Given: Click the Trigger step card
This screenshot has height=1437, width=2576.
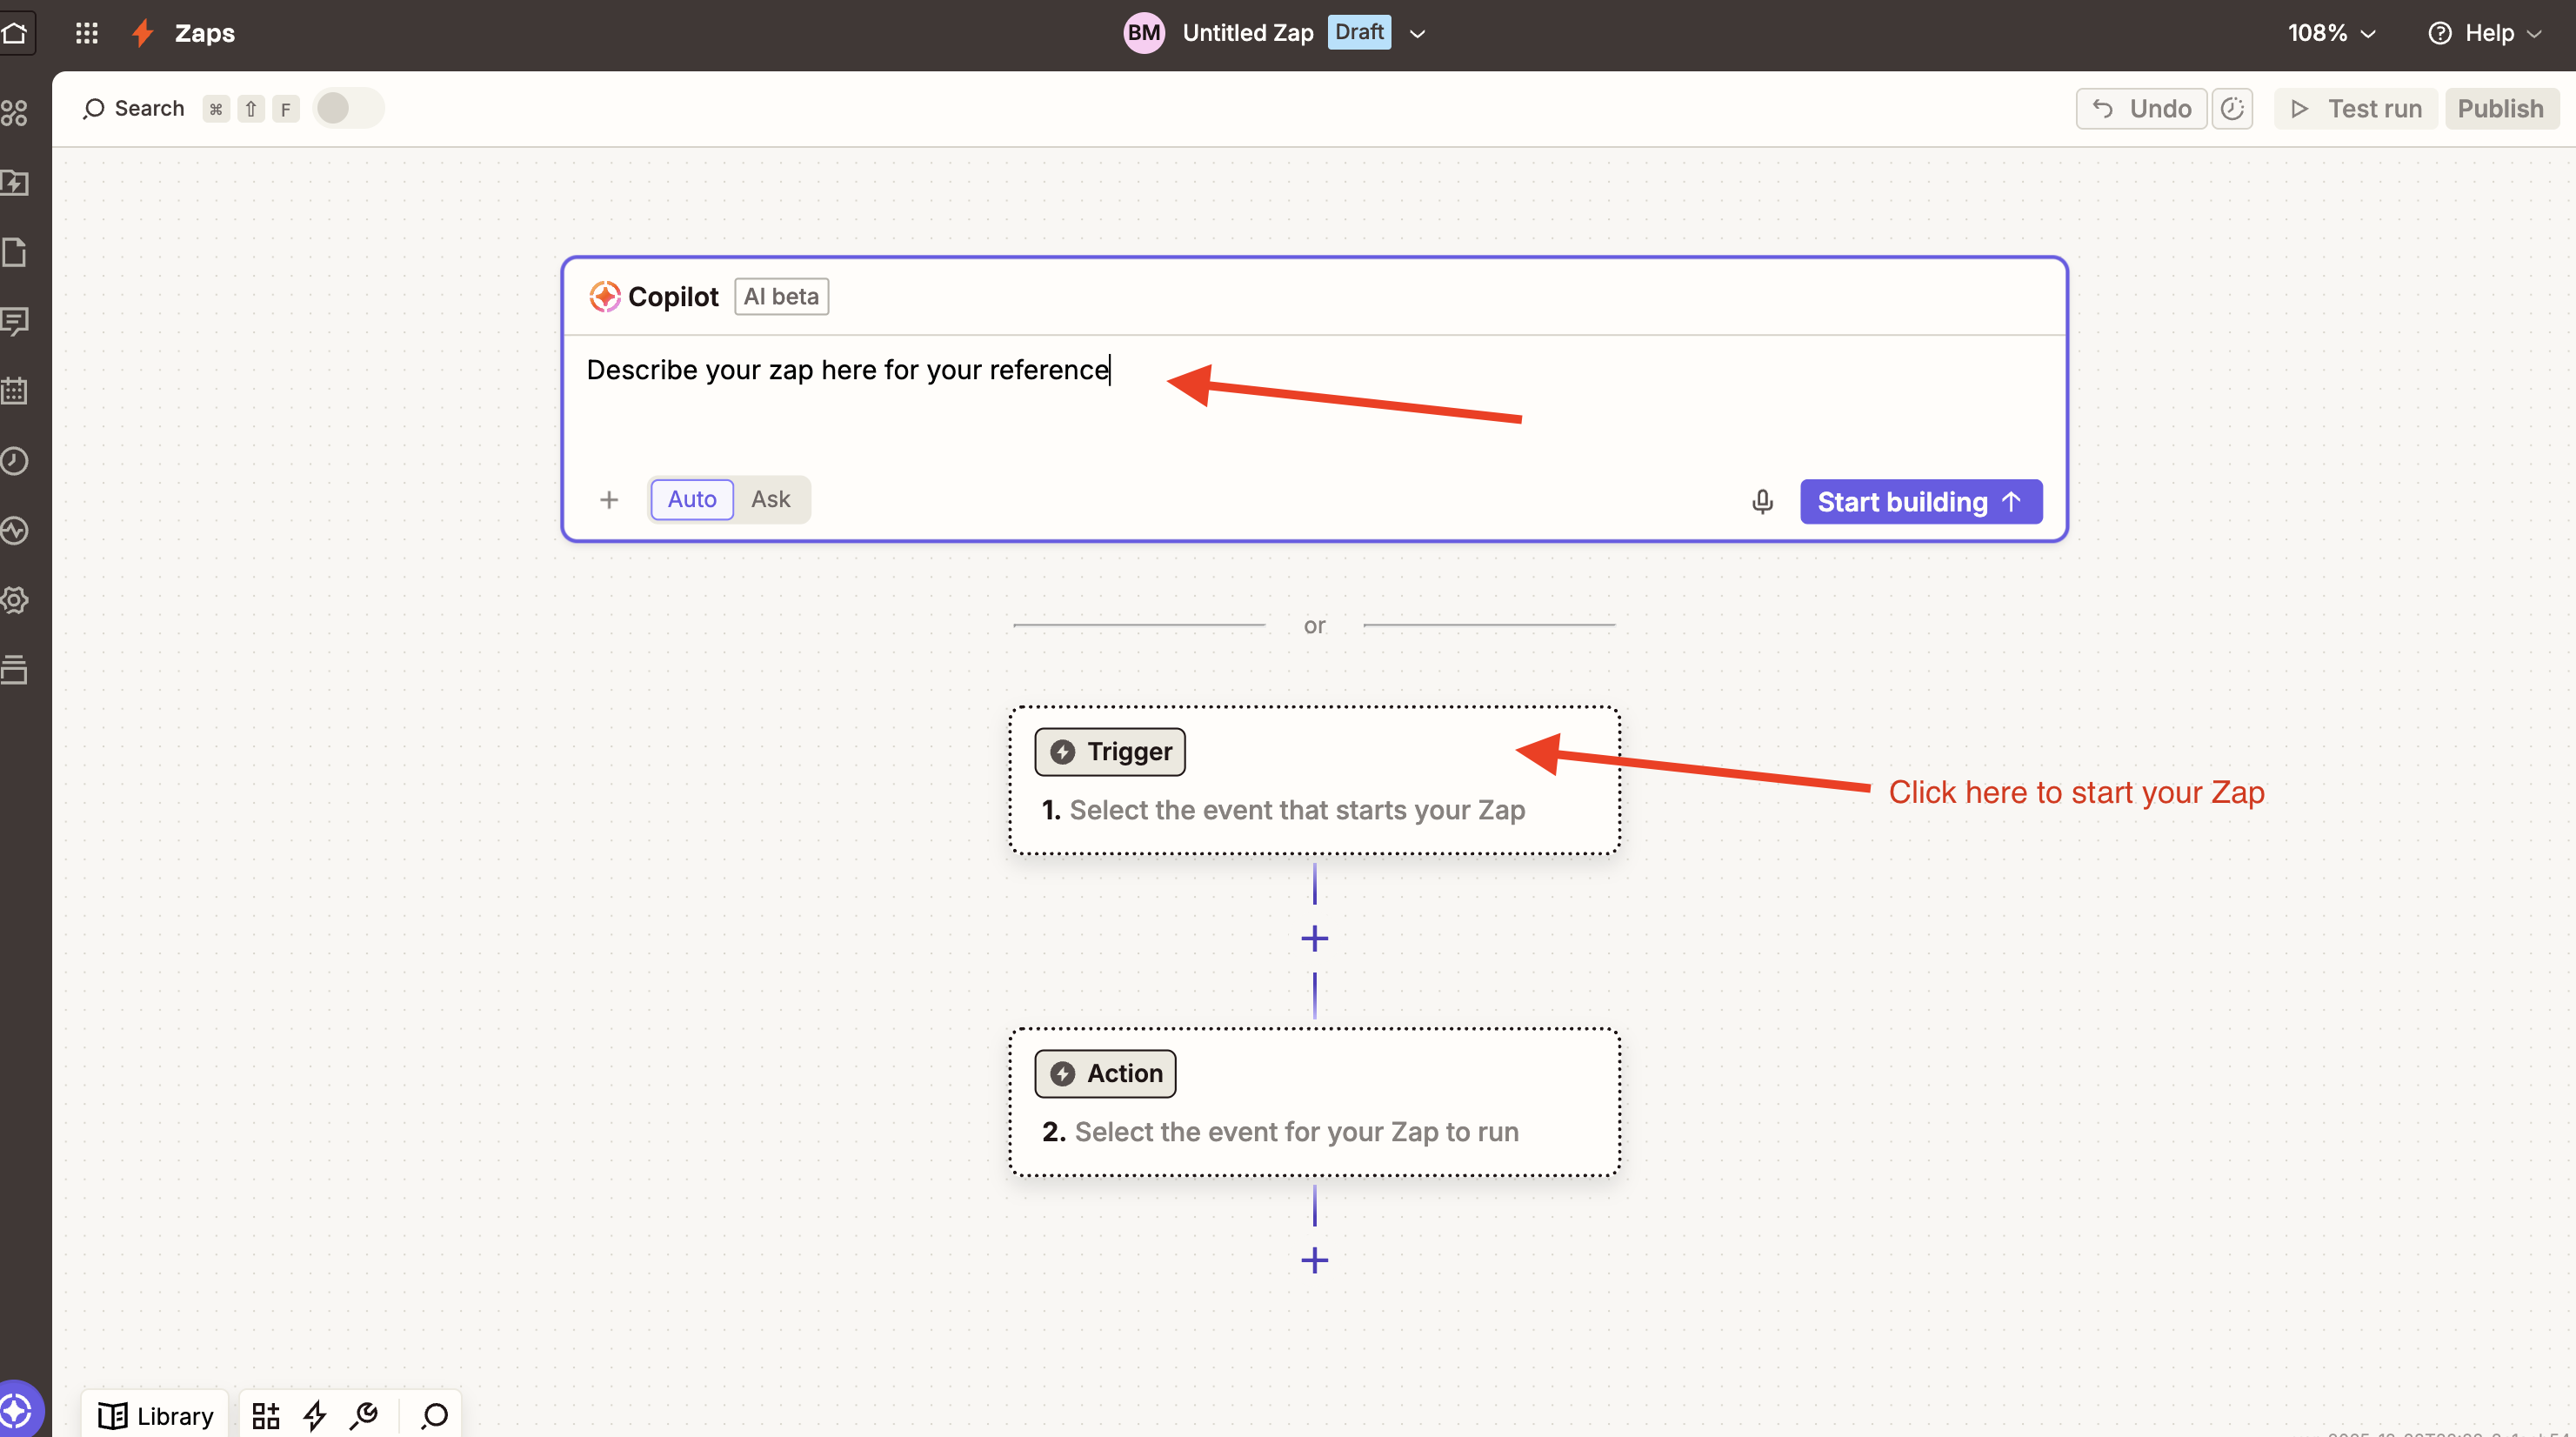Looking at the screenshot, I should (1314, 781).
